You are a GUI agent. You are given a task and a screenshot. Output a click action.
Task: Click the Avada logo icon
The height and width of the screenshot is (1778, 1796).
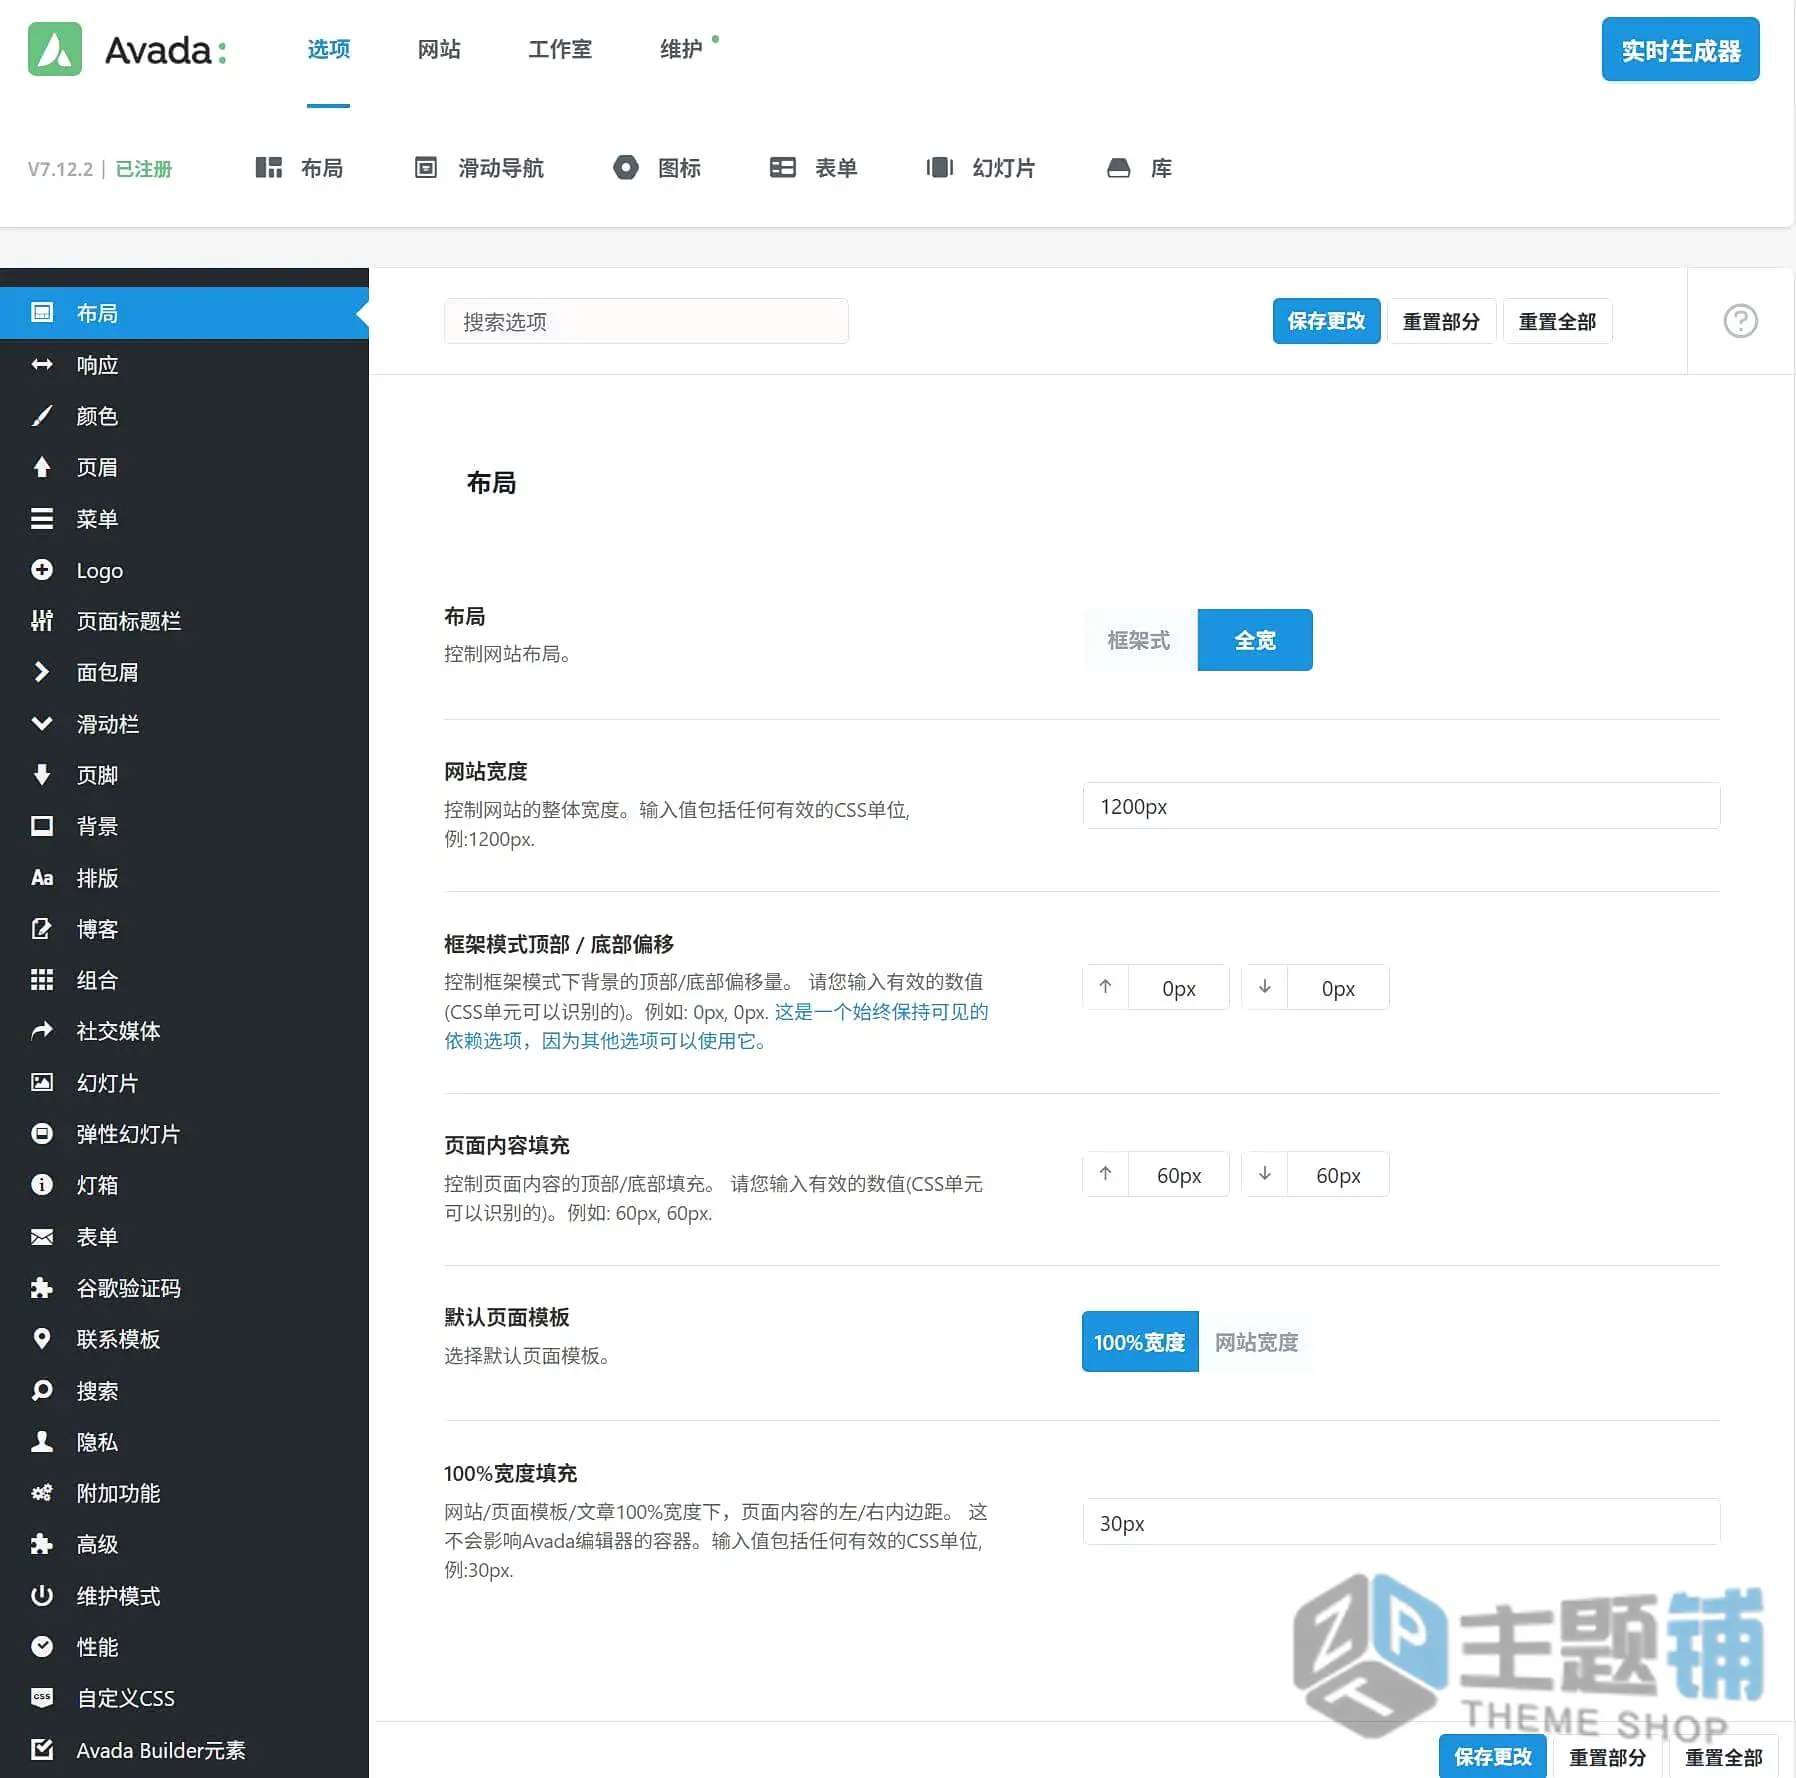tap(55, 49)
